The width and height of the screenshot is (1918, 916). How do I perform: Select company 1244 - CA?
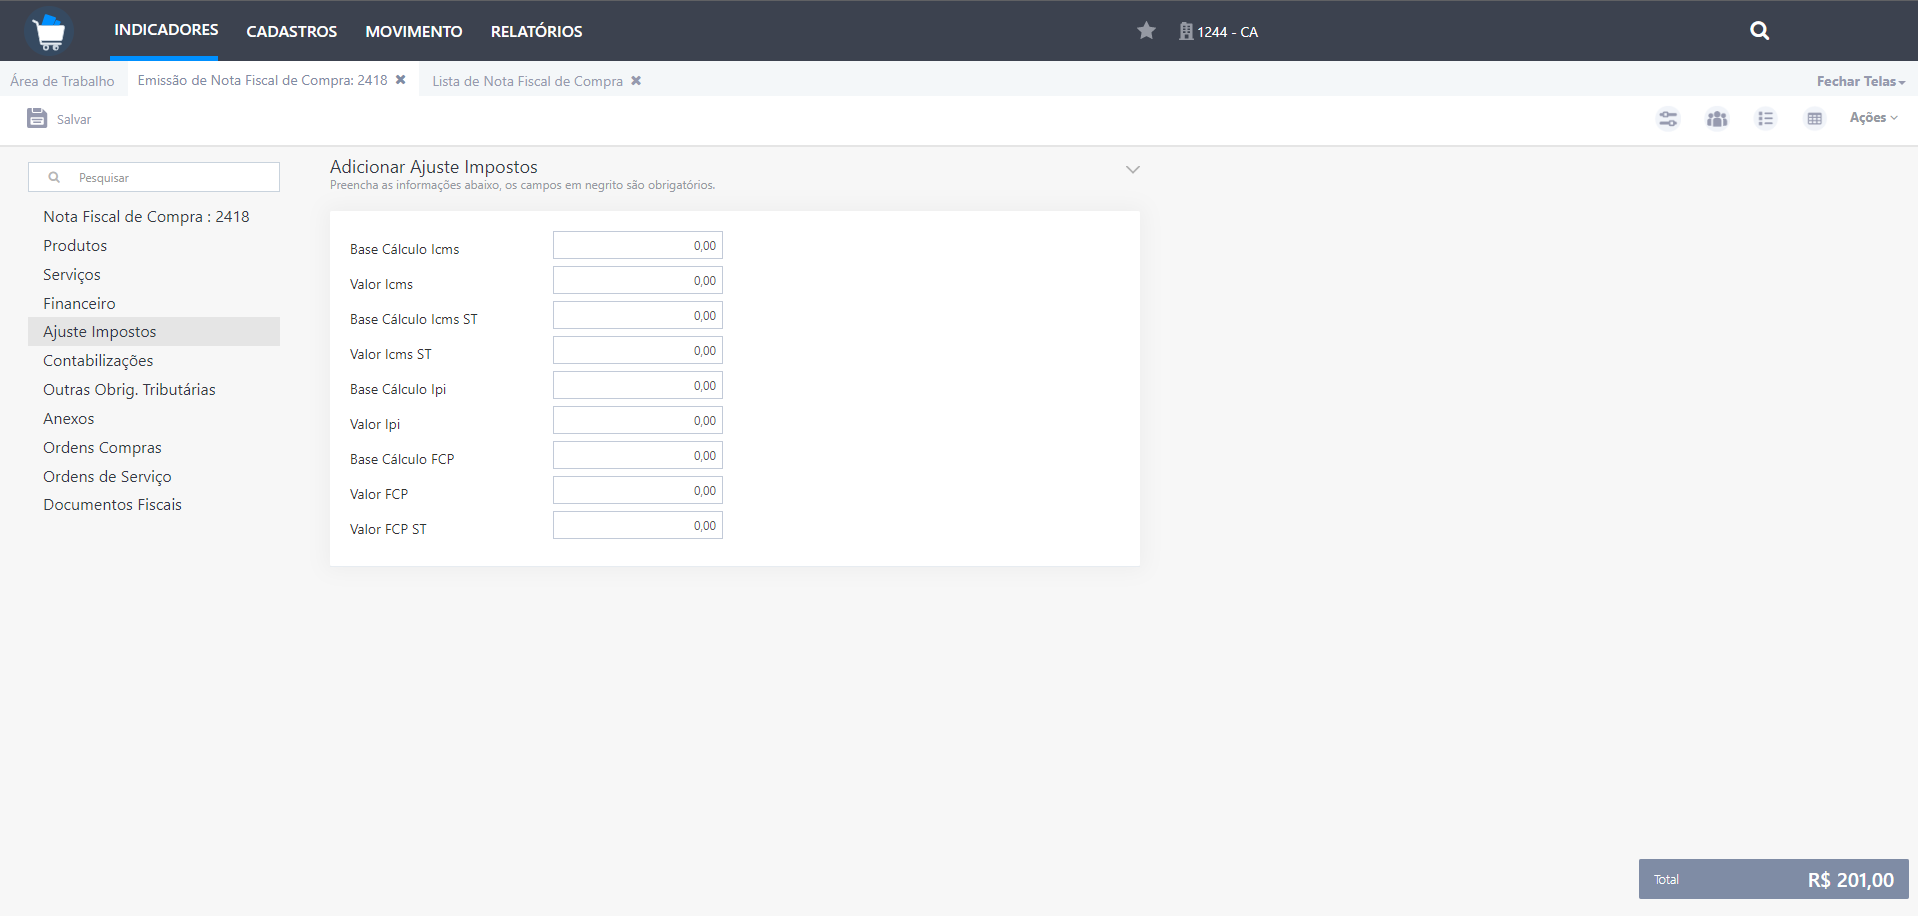[1228, 32]
